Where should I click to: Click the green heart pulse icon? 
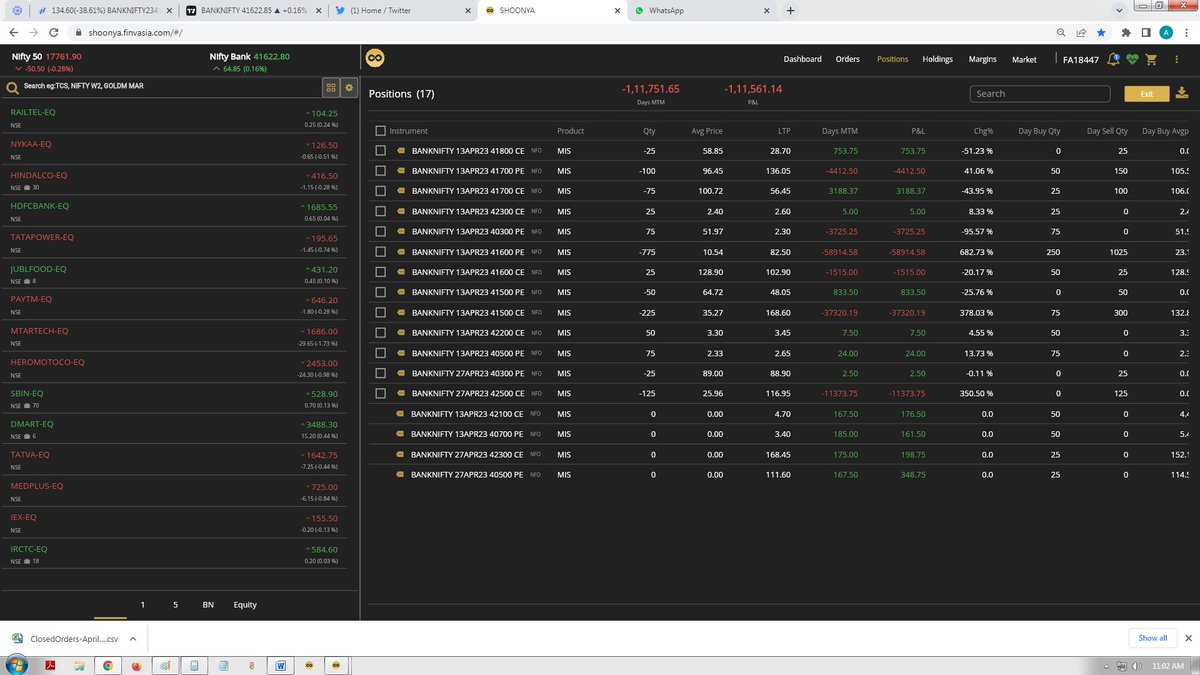click(1132, 59)
